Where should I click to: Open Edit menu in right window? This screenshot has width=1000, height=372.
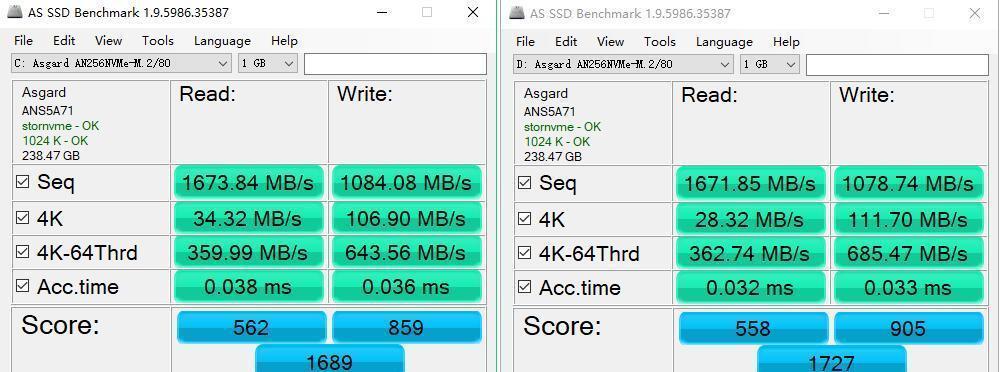click(566, 41)
